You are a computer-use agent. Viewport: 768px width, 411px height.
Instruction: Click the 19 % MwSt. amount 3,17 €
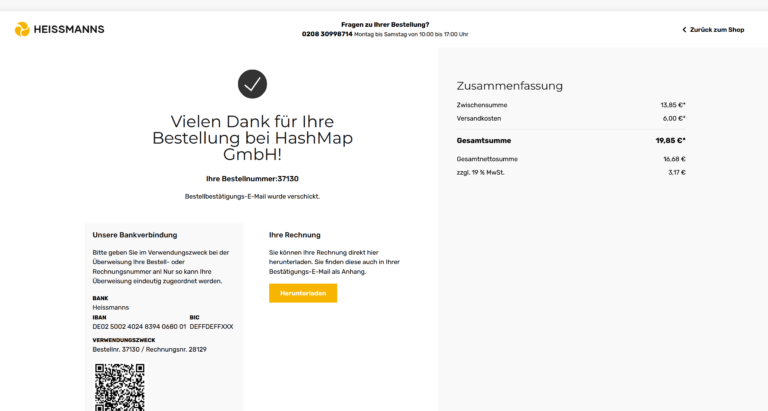click(676, 172)
